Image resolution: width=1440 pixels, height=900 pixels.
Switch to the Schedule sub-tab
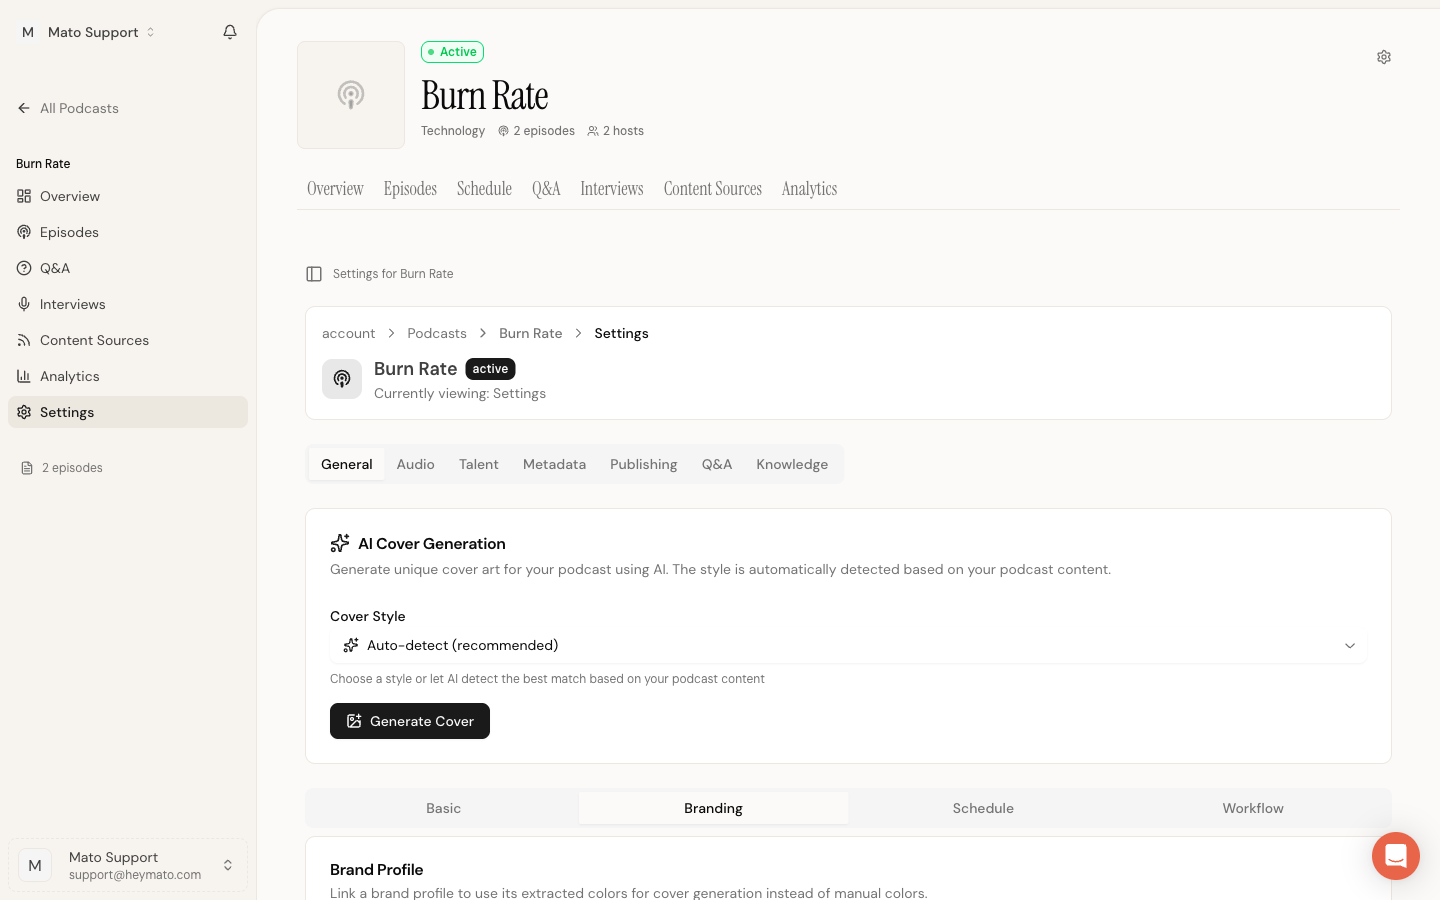click(x=983, y=808)
